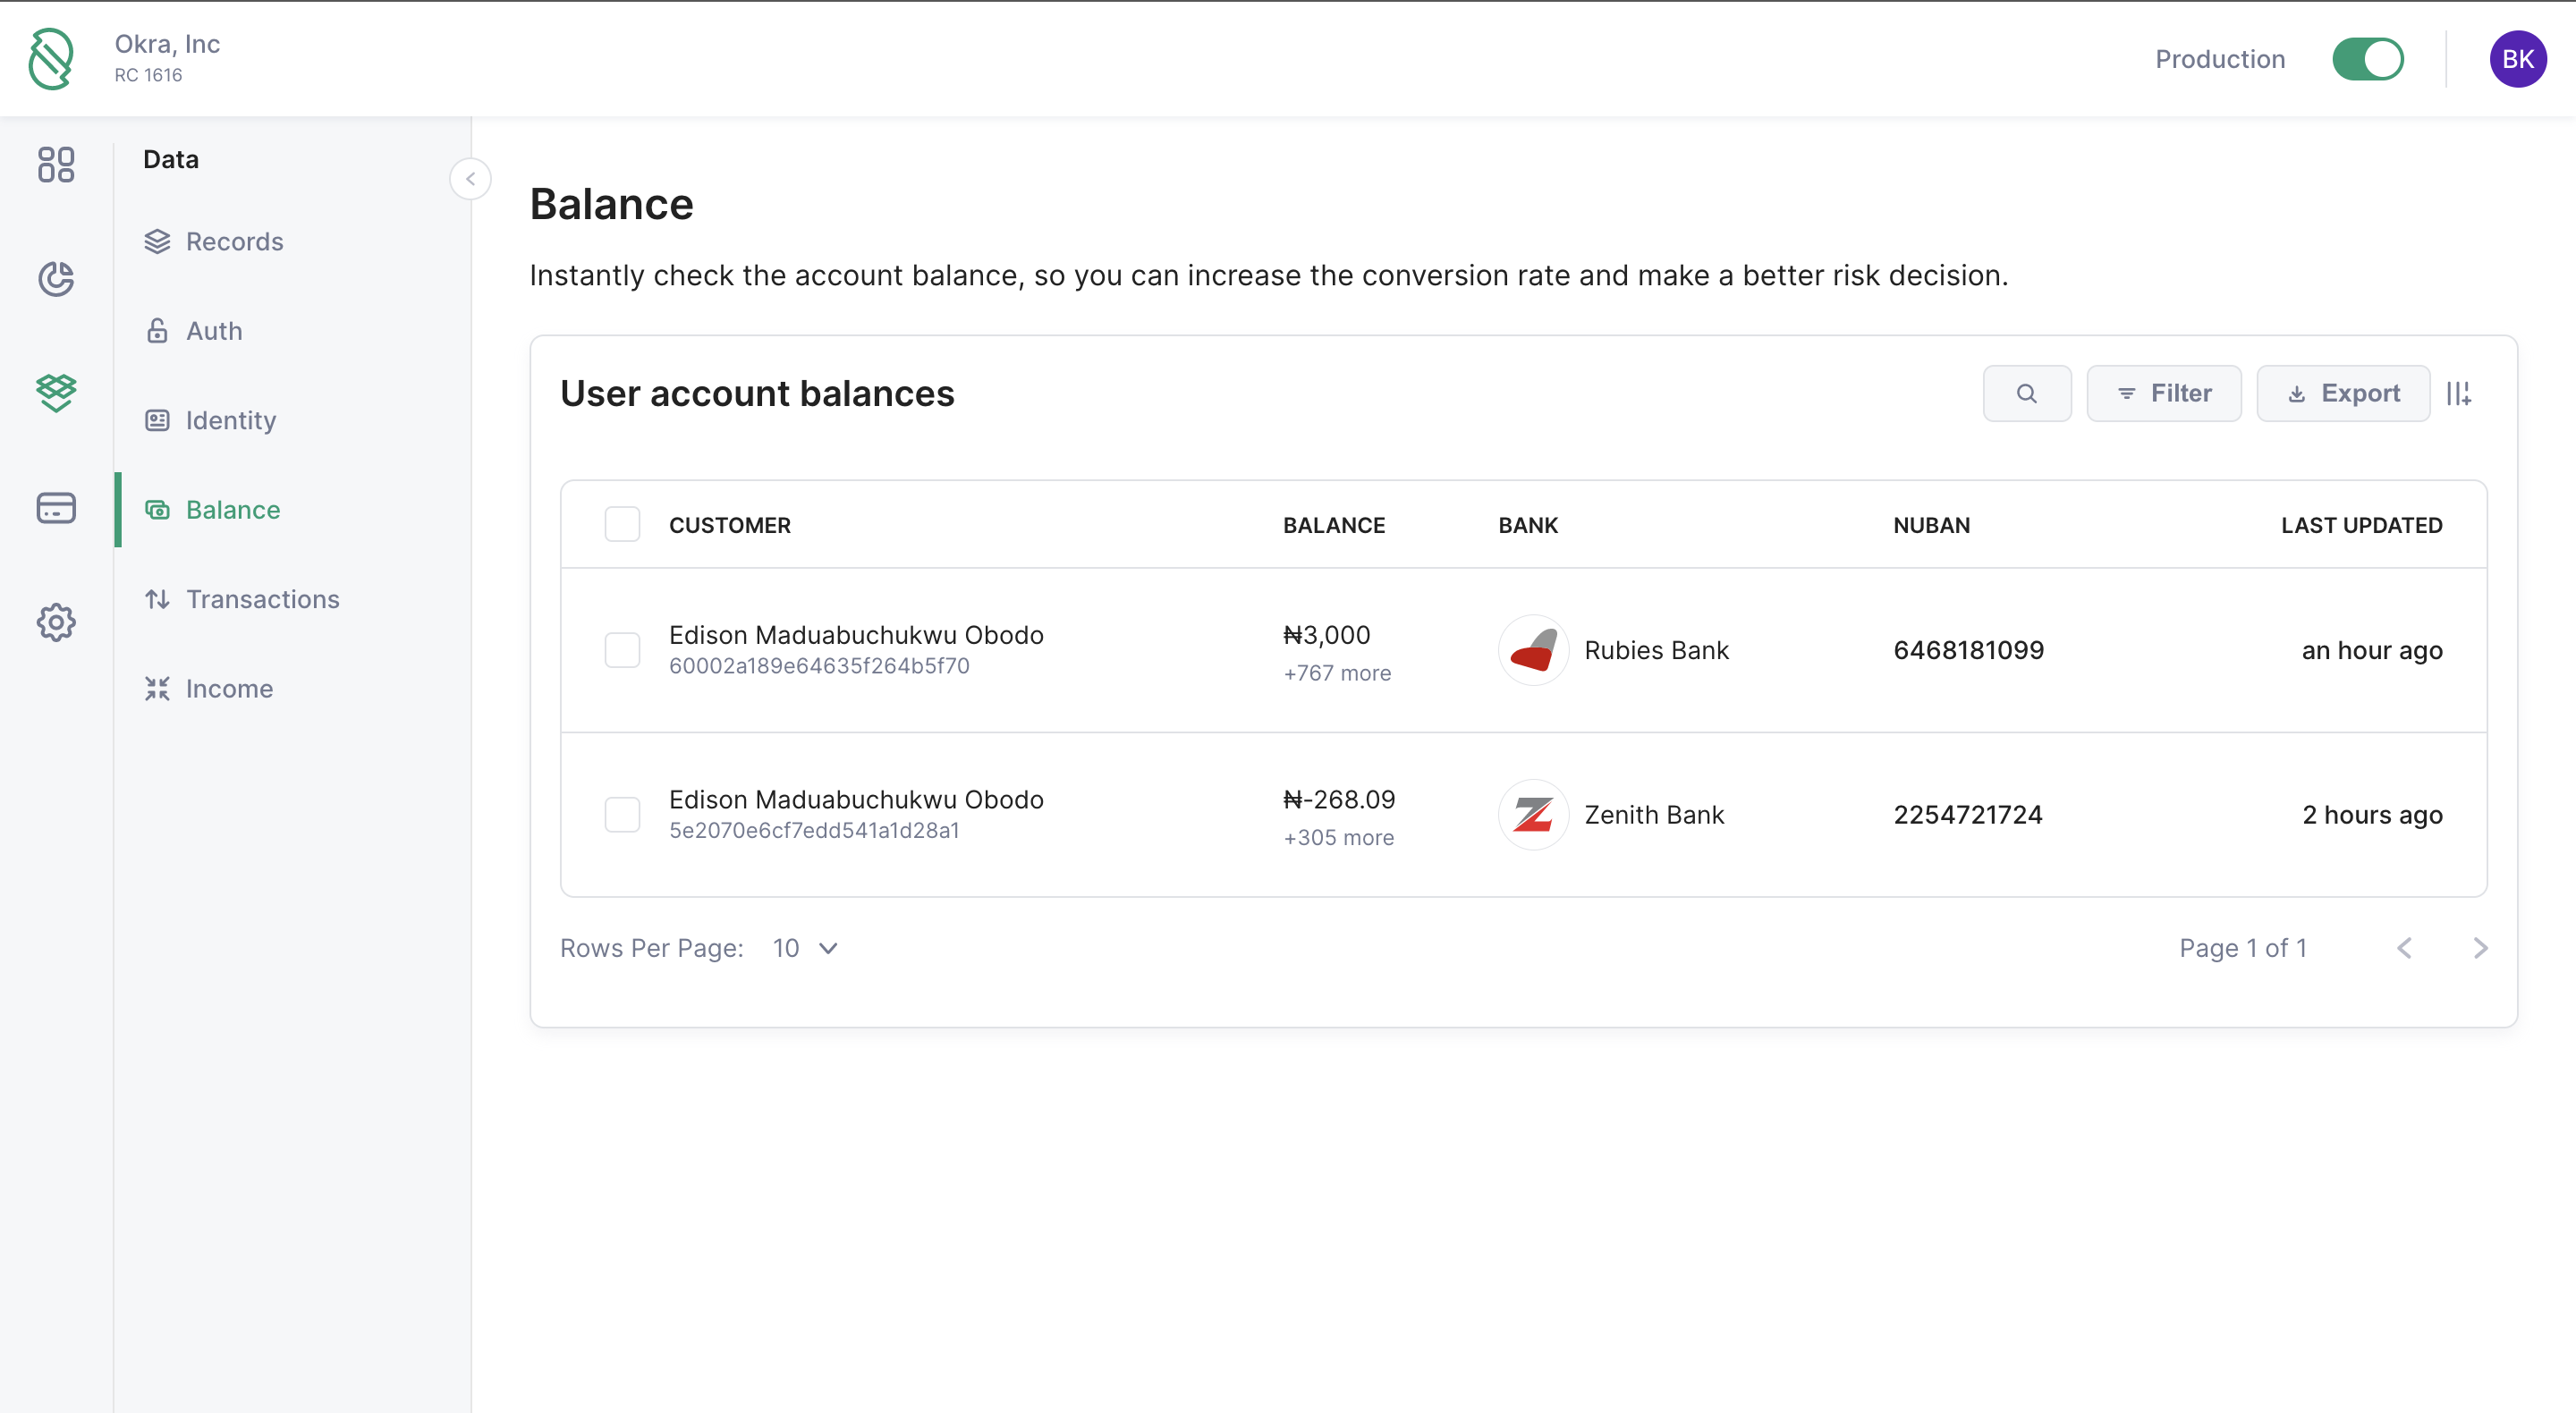Select the stacked layers Data icon
2576x1413 pixels.
click(56, 393)
